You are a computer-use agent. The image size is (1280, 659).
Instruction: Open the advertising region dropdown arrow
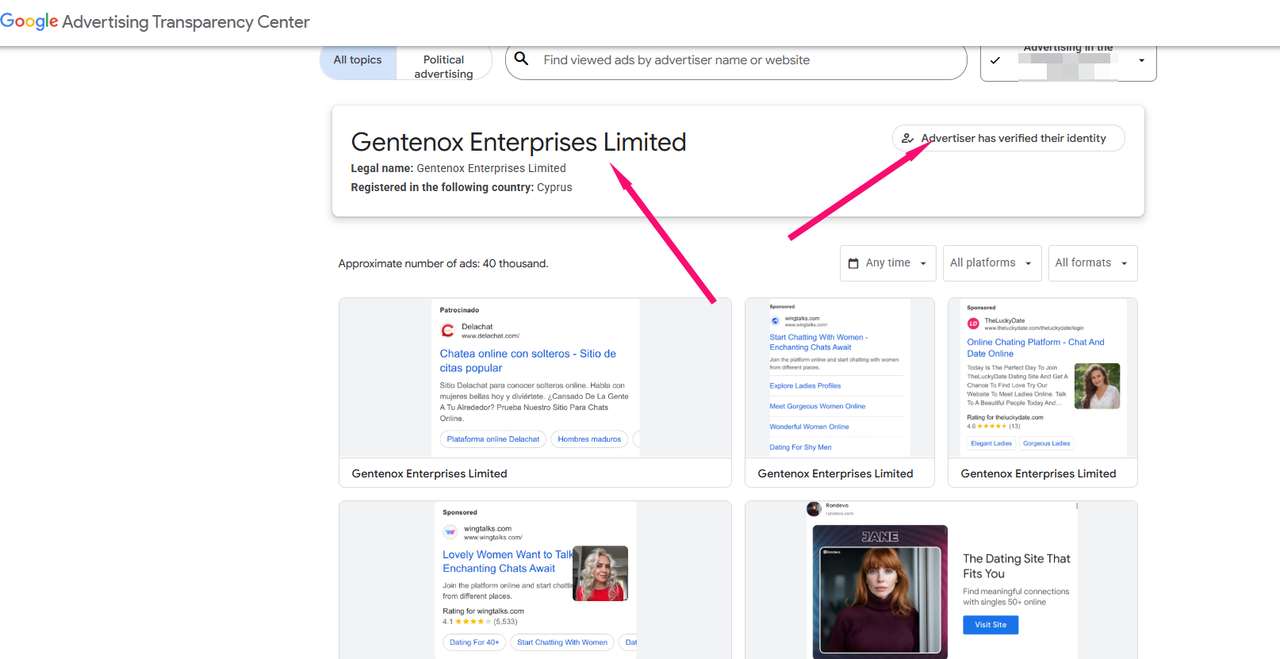(x=1141, y=61)
